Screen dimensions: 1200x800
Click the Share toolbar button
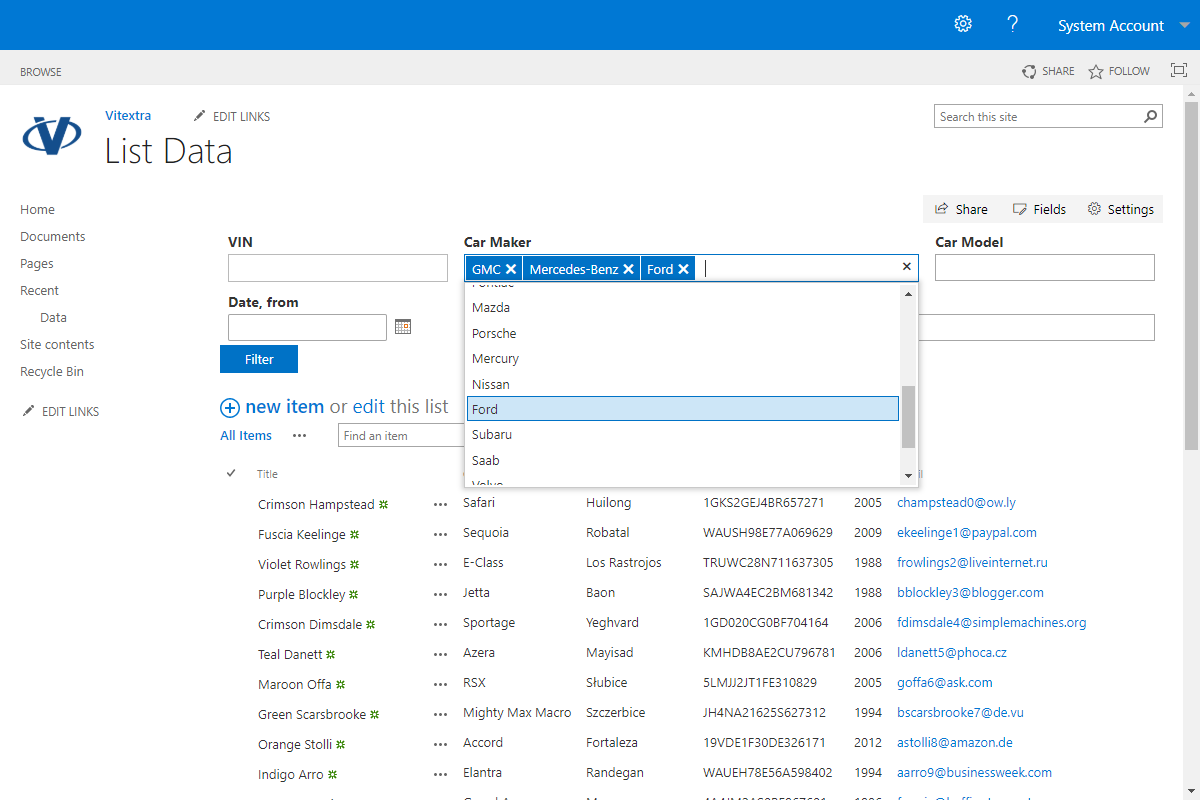point(961,209)
